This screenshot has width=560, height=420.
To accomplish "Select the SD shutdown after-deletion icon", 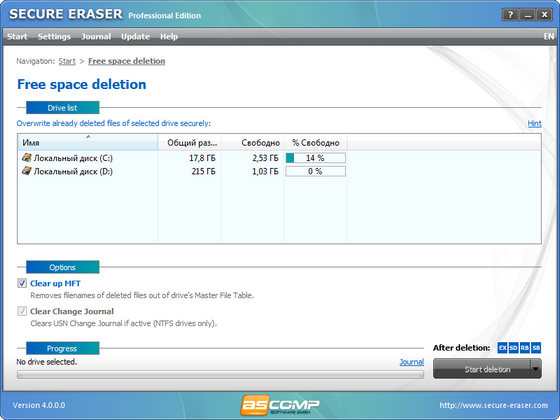I will coord(513,348).
